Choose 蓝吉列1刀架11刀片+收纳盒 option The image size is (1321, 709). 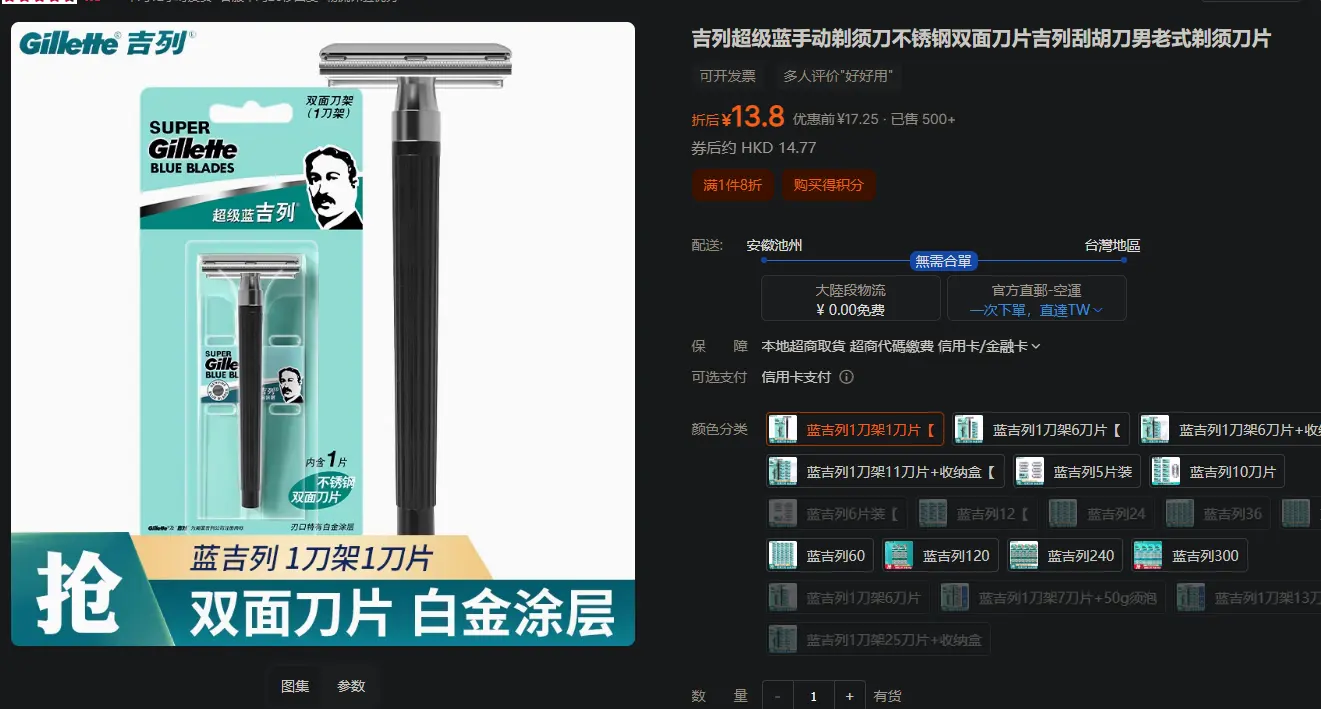point(885,471)
